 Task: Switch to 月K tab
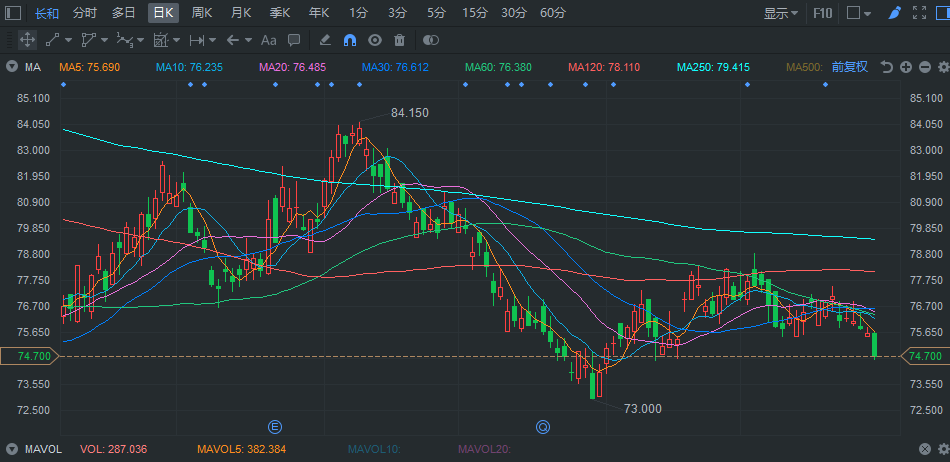(241, 13)
